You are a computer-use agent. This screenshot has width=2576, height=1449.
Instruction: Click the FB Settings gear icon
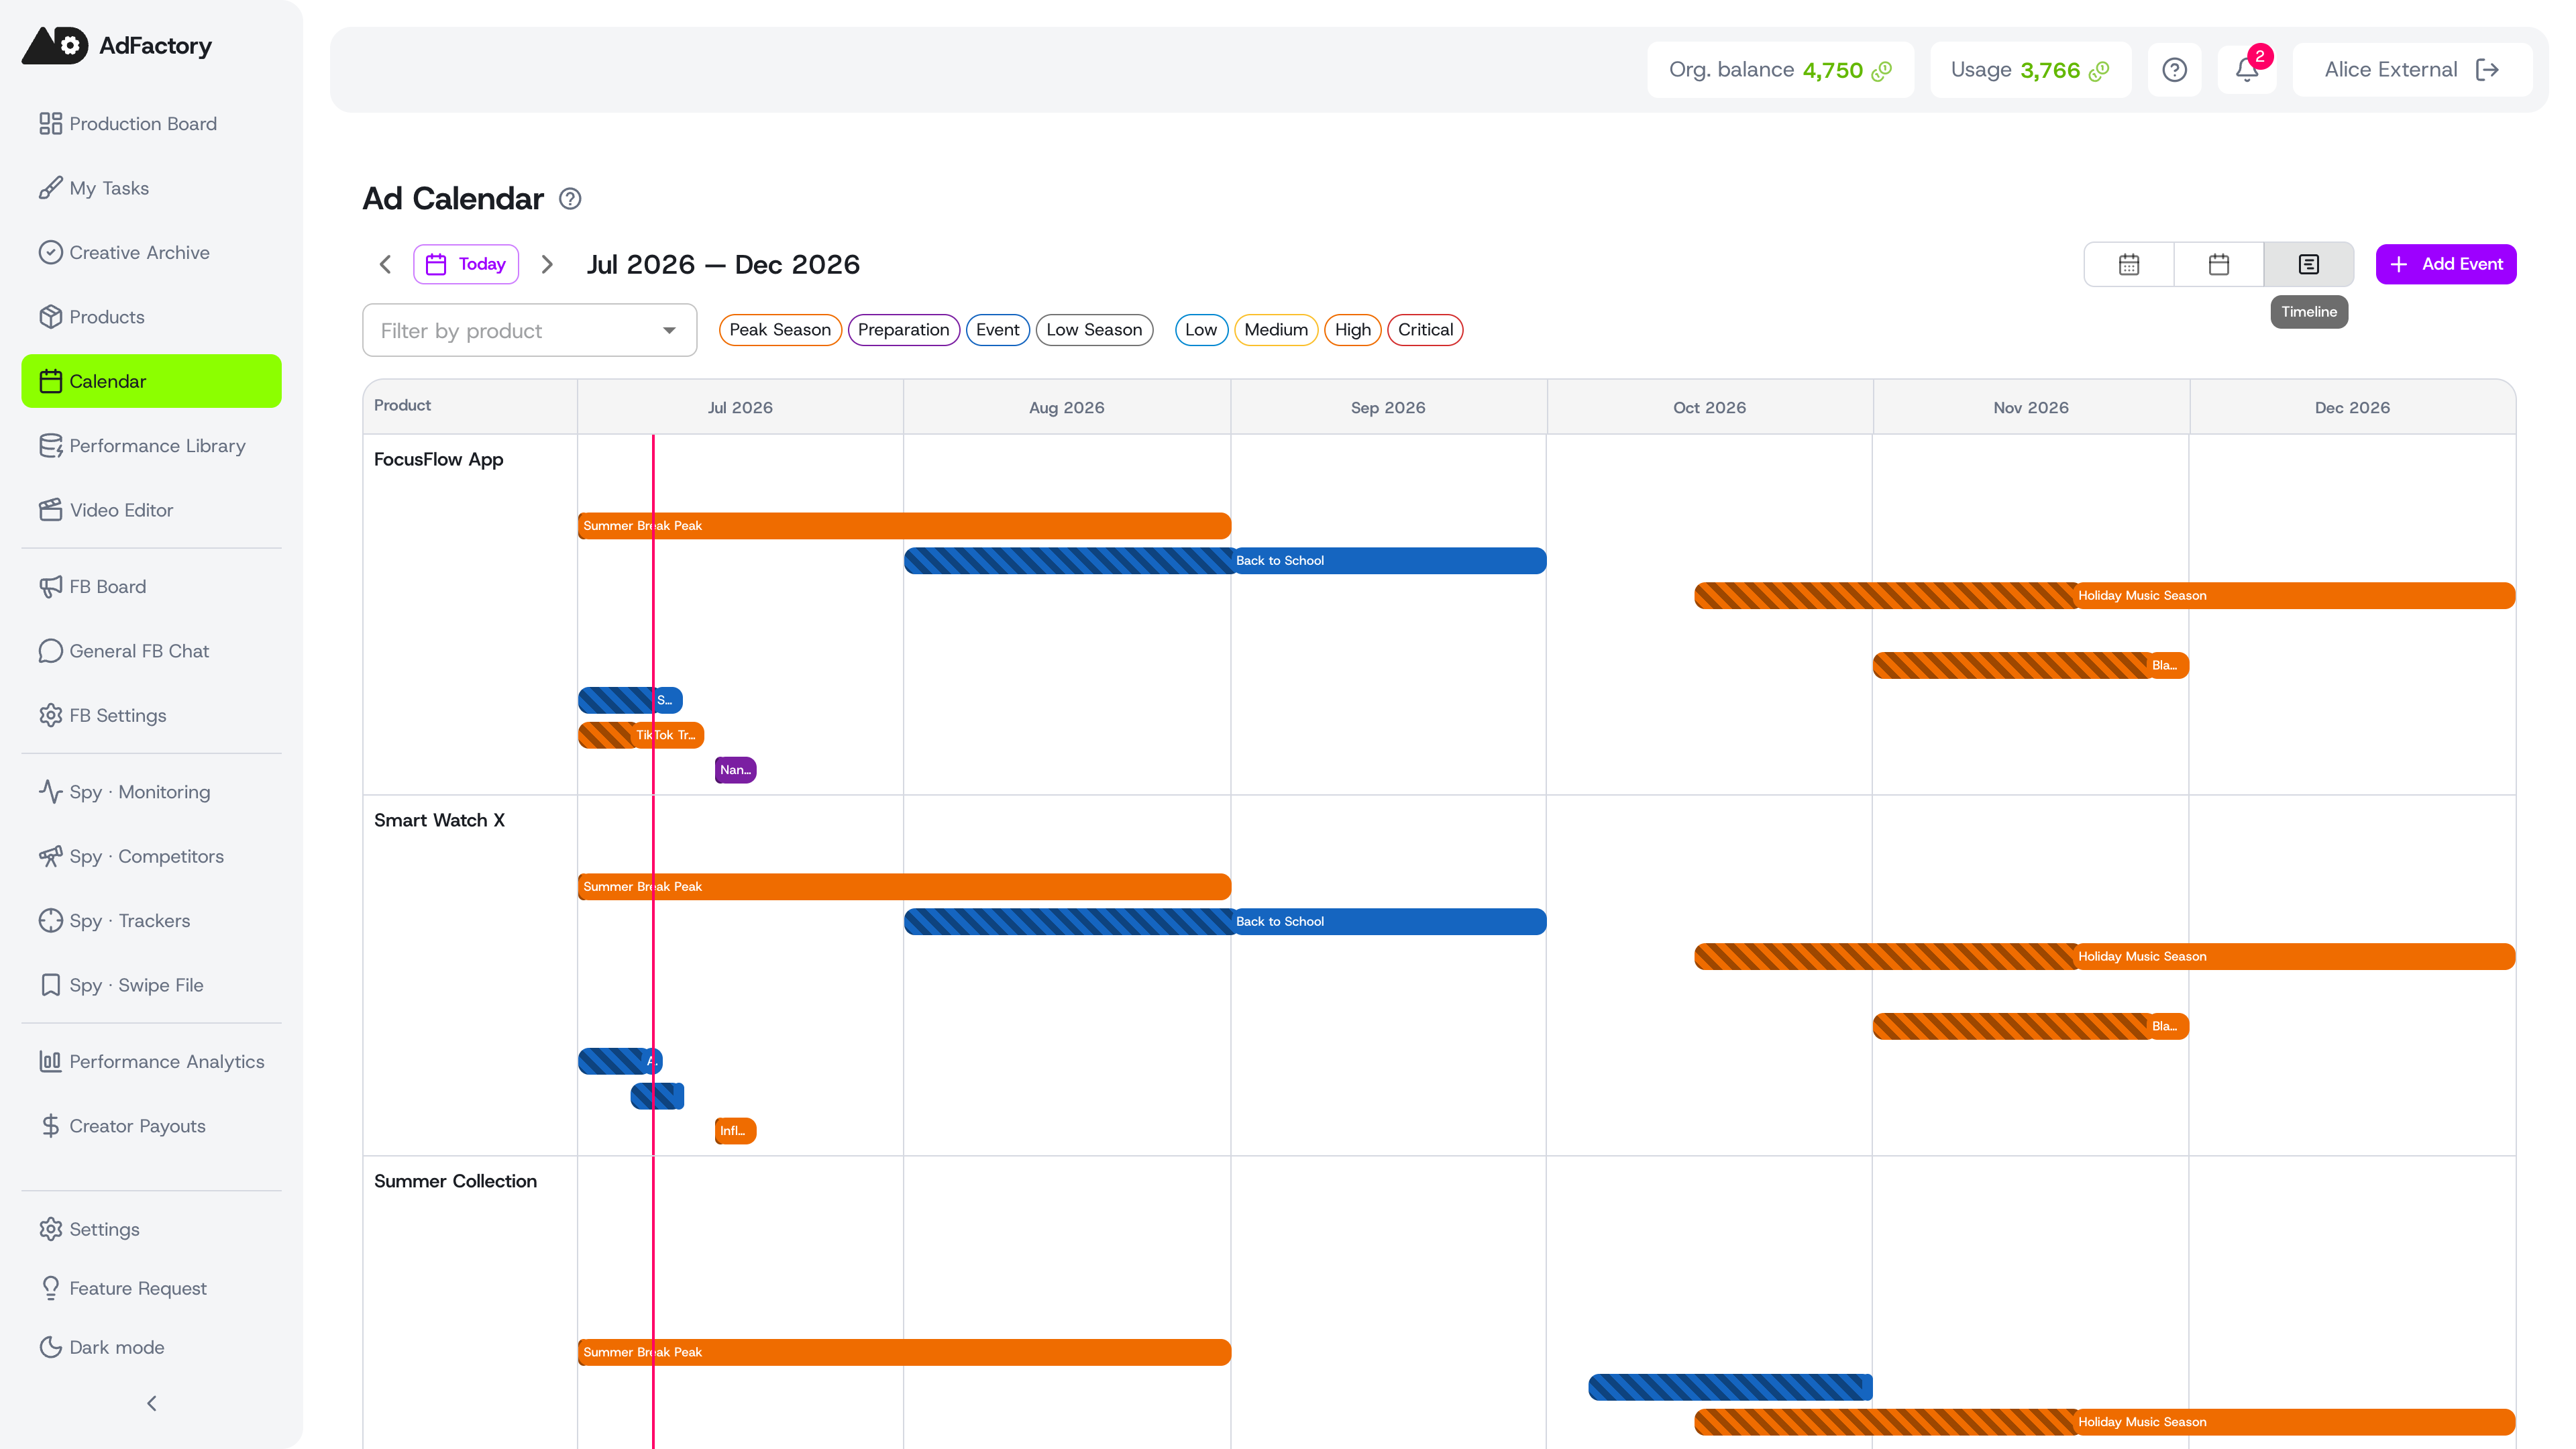tap(50, 715)
